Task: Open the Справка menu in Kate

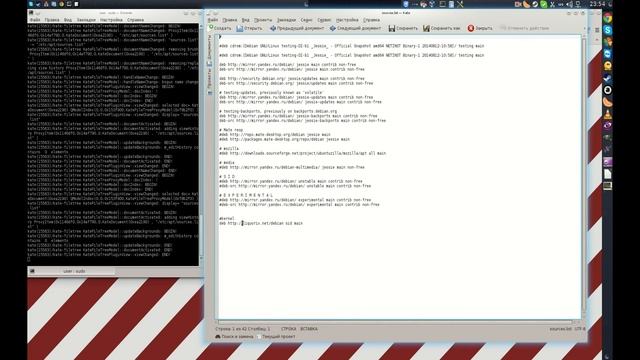Action: 371,20
